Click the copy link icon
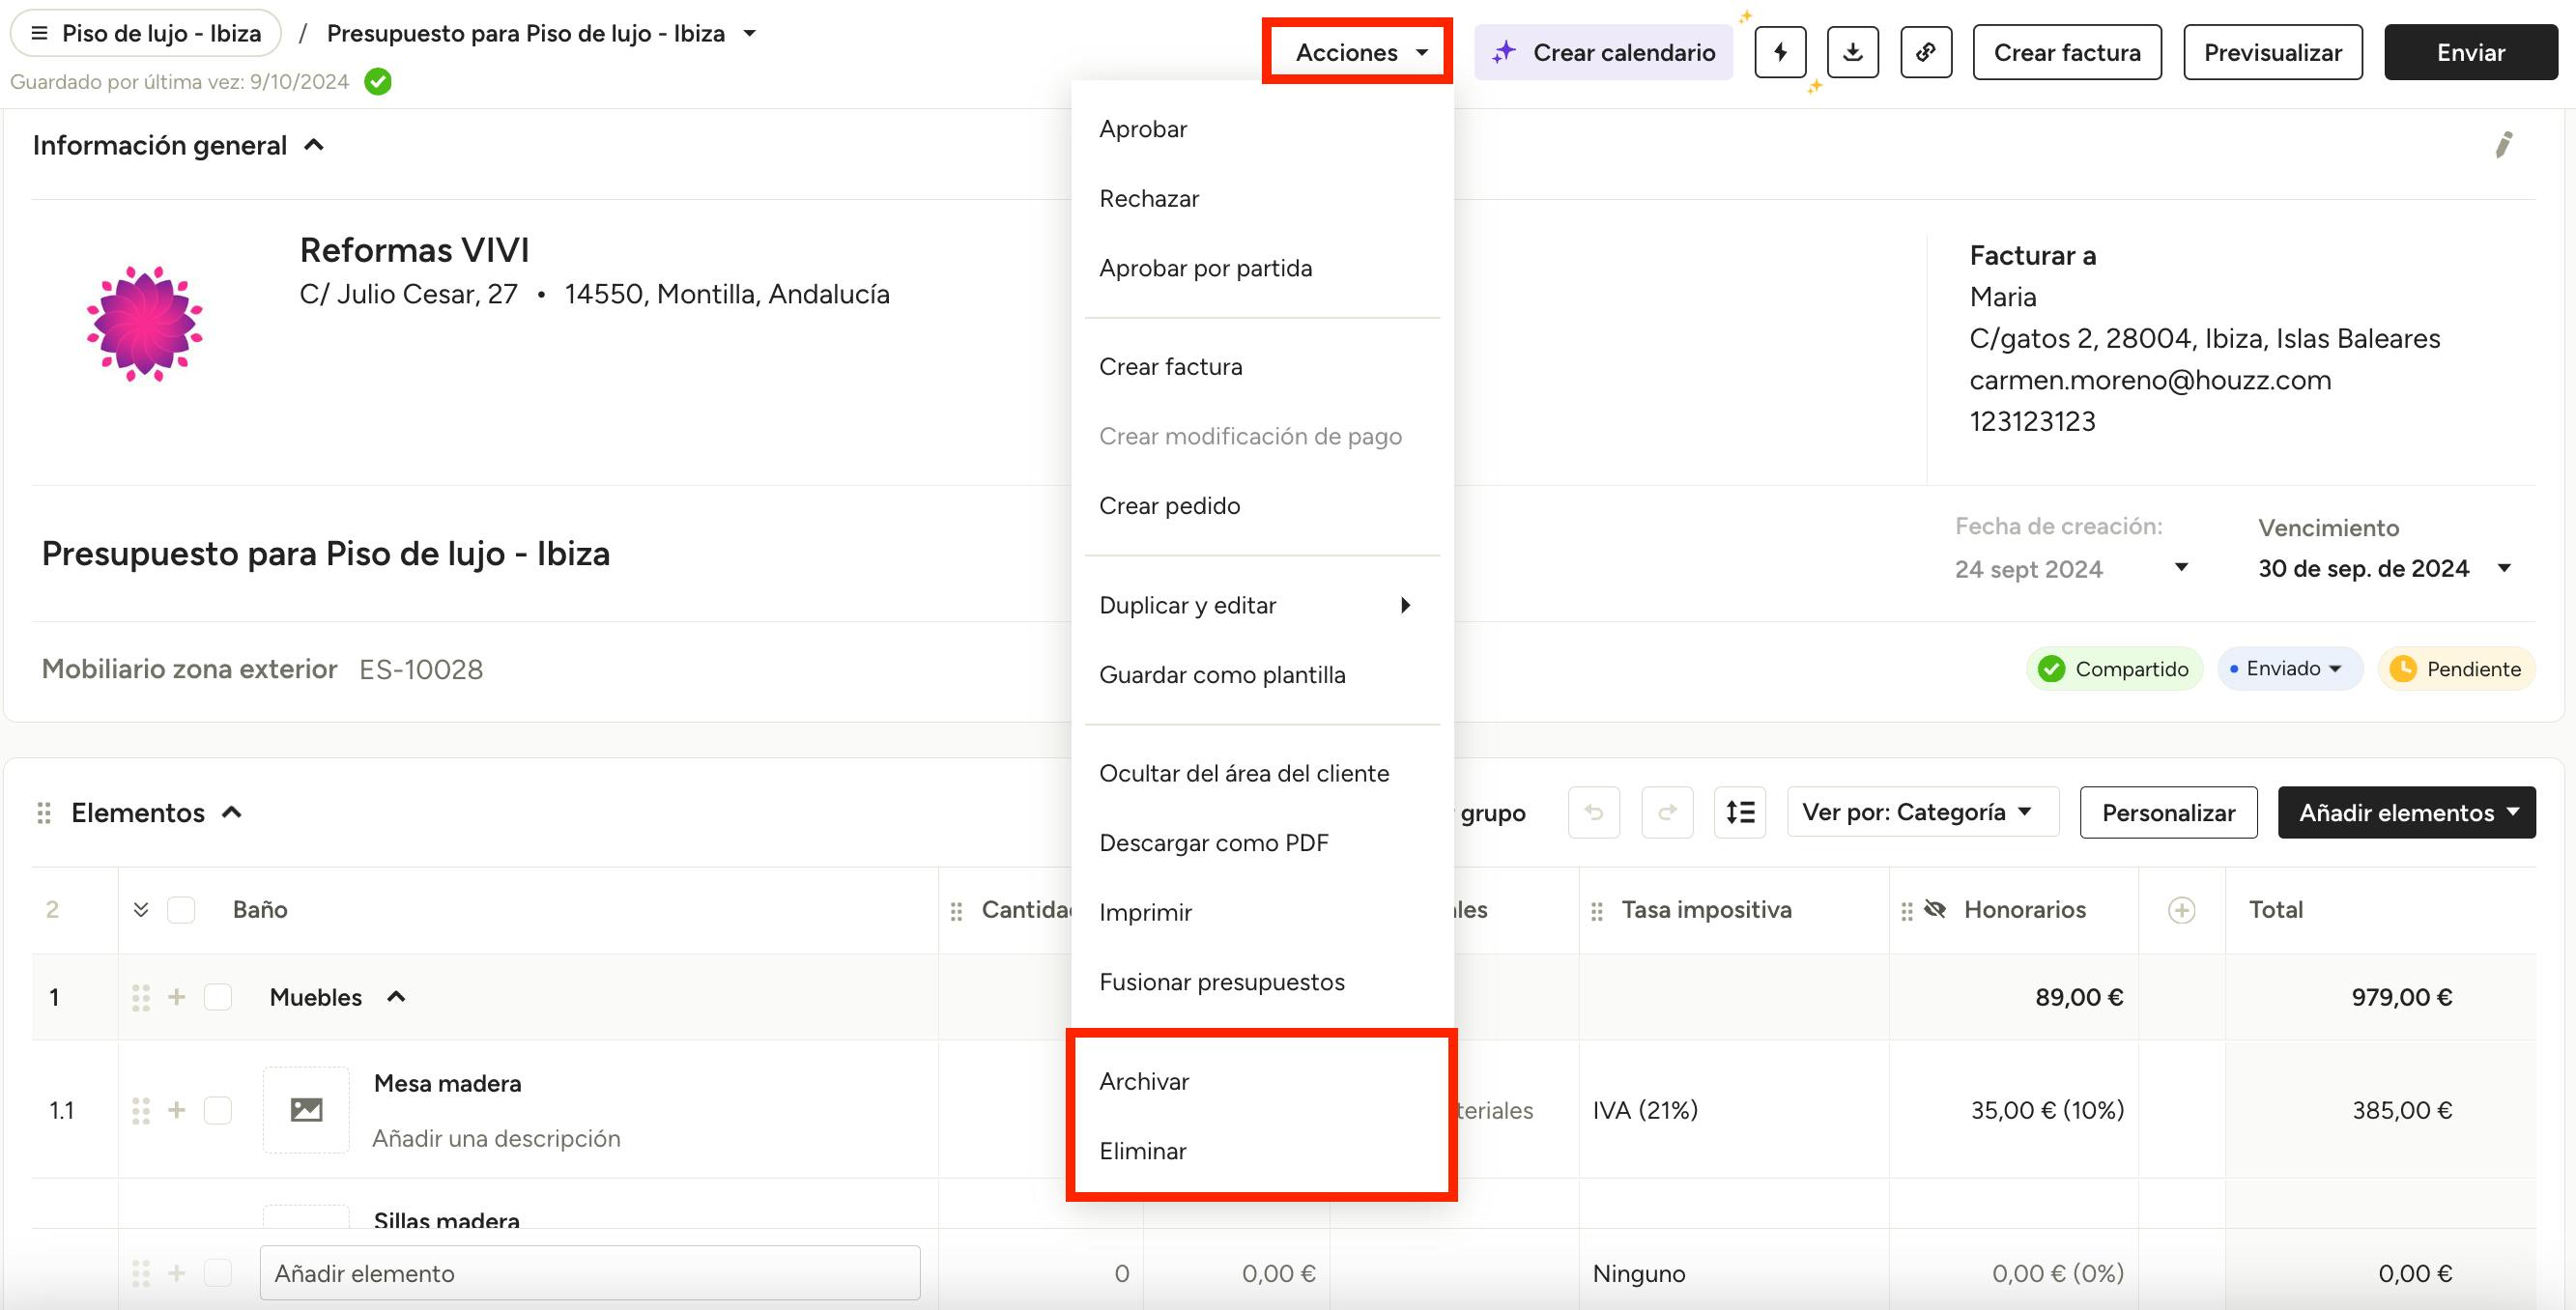This screenshot has height=1310, width=2576. 1926,52
